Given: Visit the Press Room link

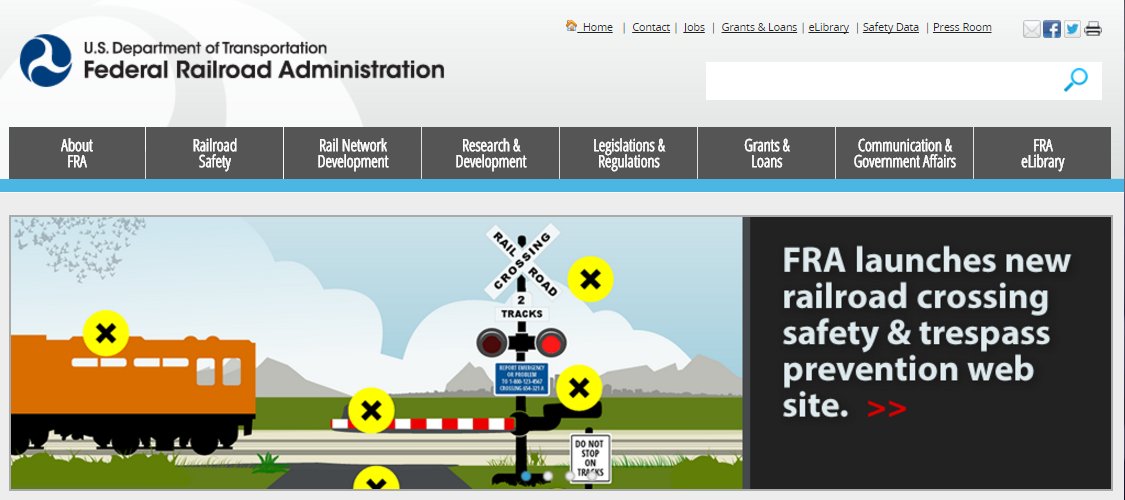Looking at the screenshot, I should [x=962, y=27].
